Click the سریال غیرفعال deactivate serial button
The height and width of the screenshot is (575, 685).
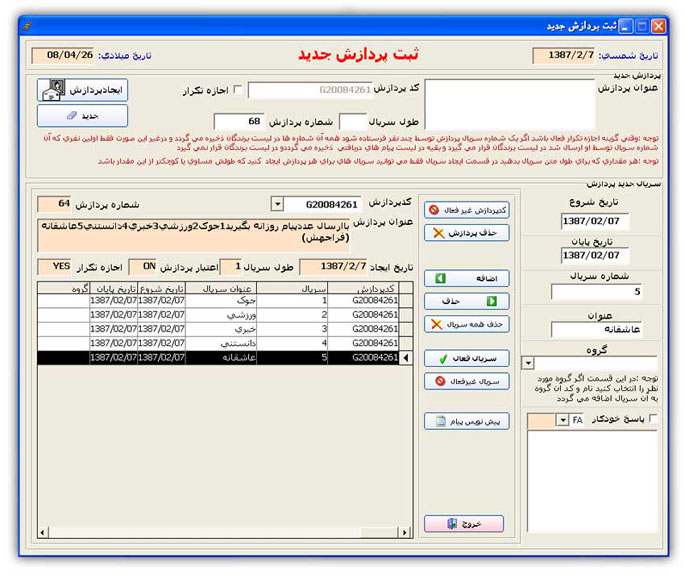[467, 381]
